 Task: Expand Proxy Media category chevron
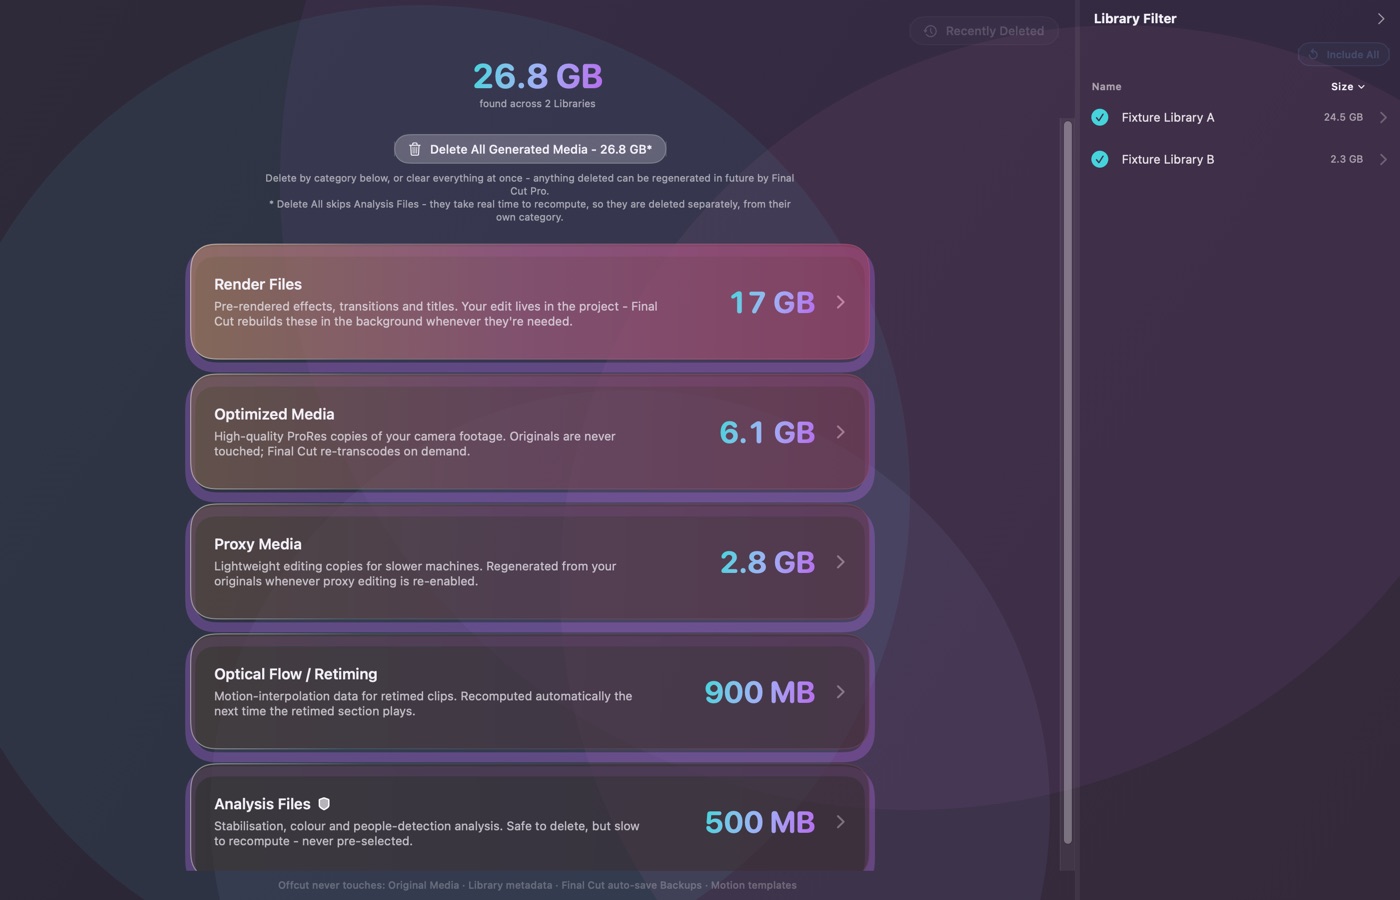[840, 562]
